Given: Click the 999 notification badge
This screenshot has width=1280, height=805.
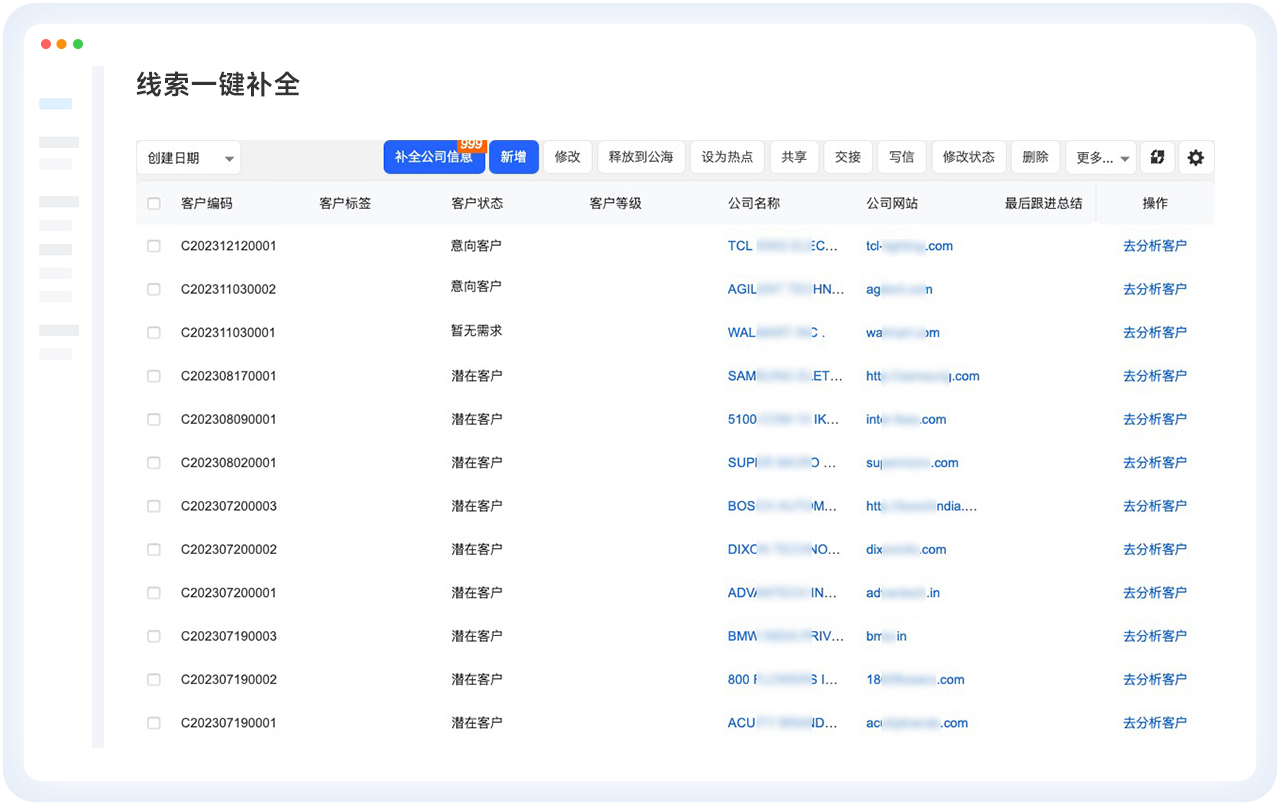Looking at the screenshot, I should pos(471,145).
